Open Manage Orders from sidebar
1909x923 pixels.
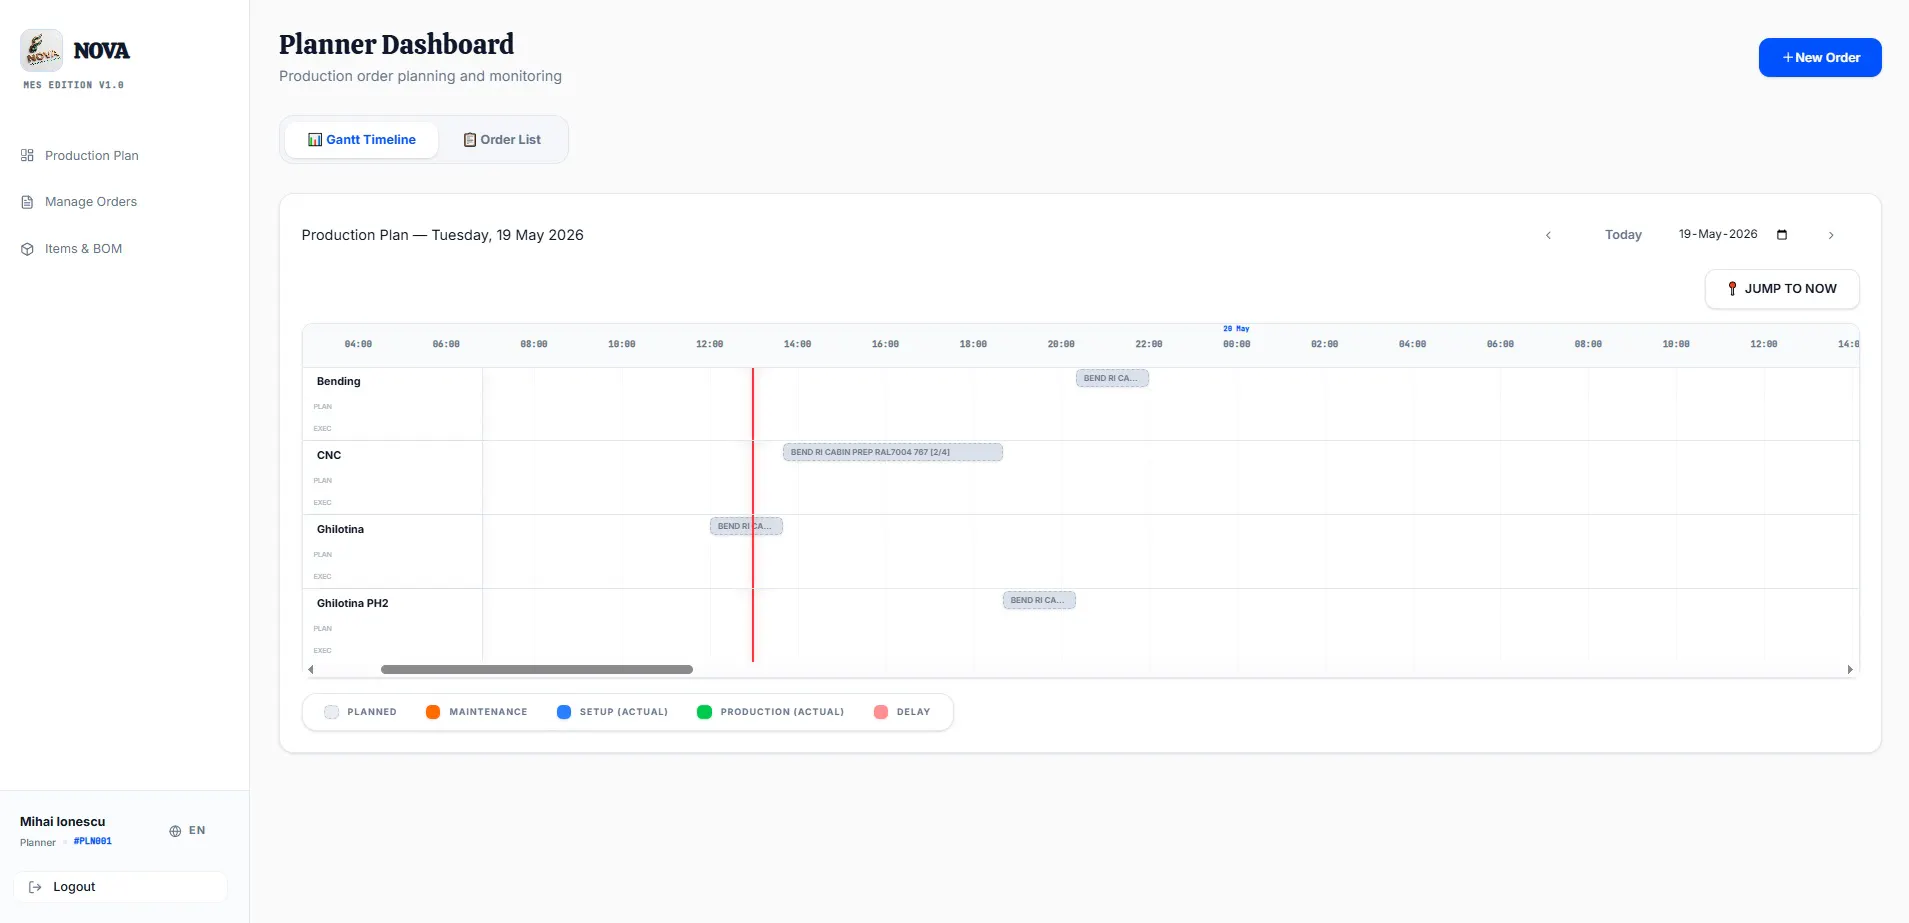coord(90,202)
